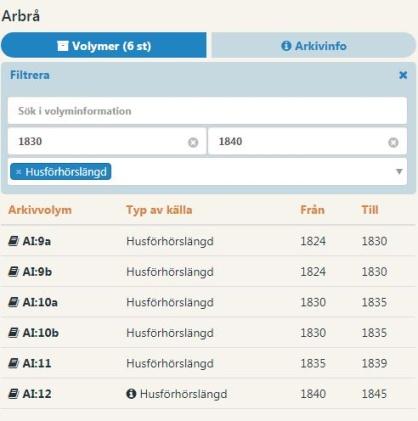Open volume AI:10b
This screenshot has height=421, width=418.
click(41, 332)
